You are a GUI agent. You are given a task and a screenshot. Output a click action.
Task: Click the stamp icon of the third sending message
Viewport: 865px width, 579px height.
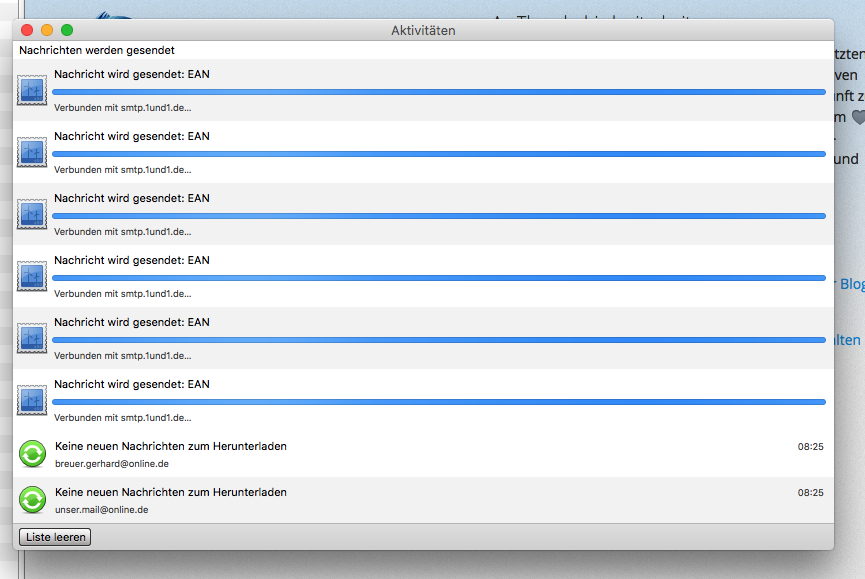tap(32, 214)
